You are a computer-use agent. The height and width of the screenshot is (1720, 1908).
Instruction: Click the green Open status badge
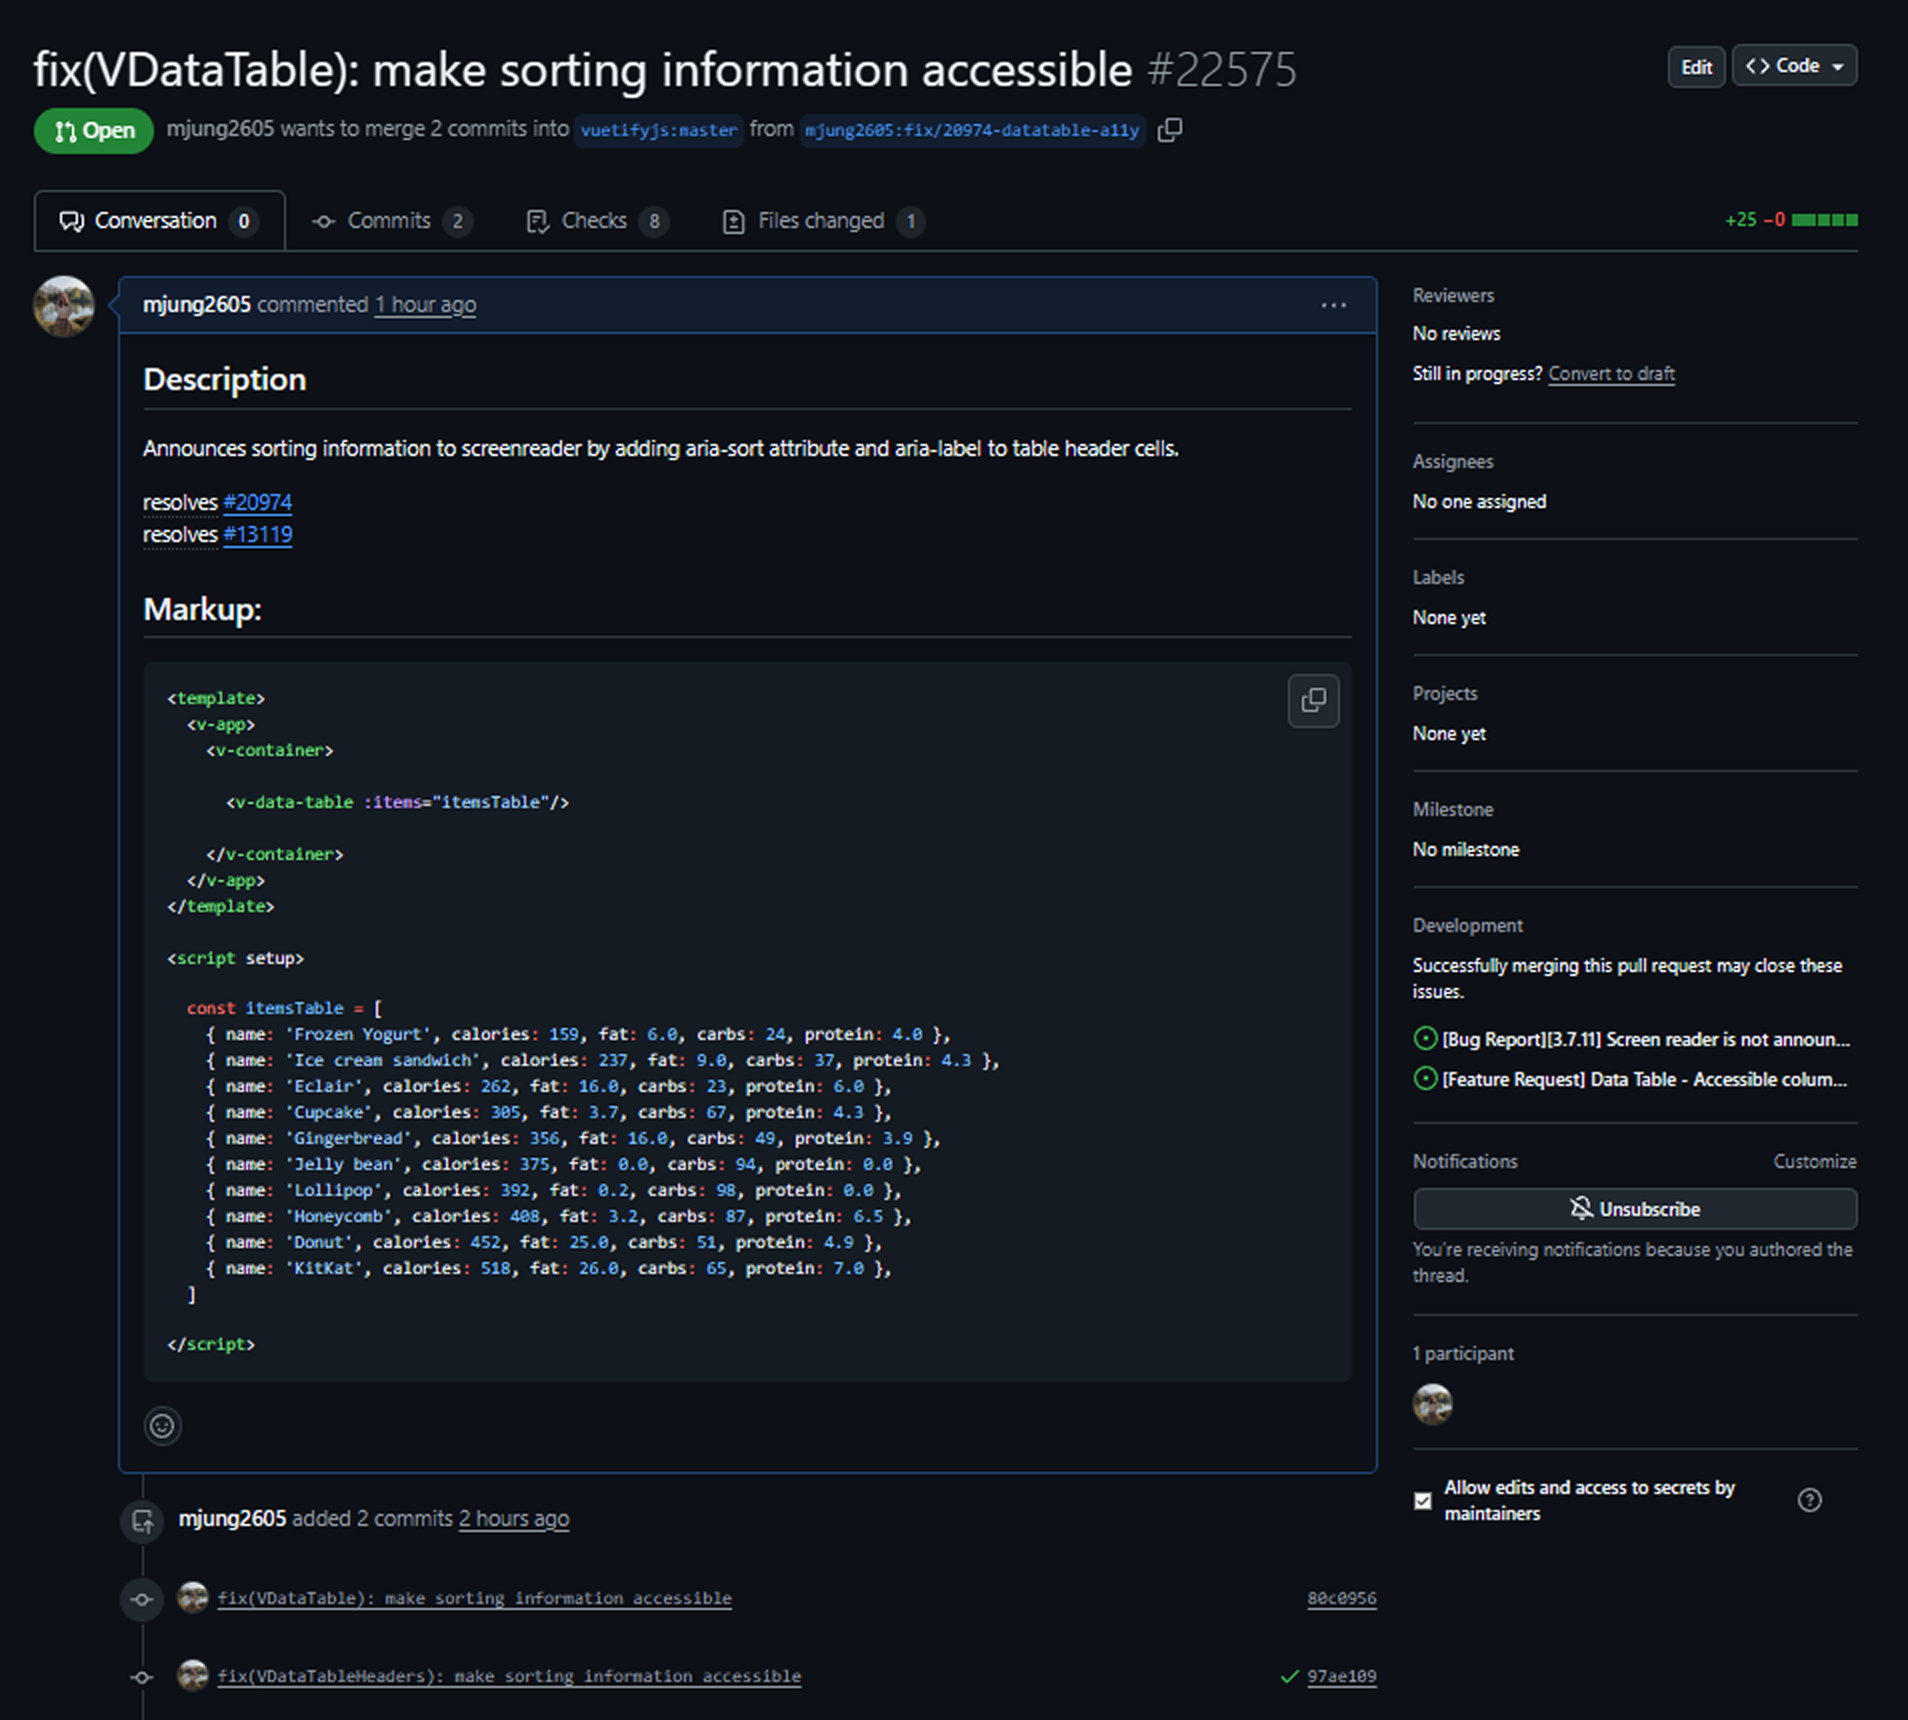(94, 131)
